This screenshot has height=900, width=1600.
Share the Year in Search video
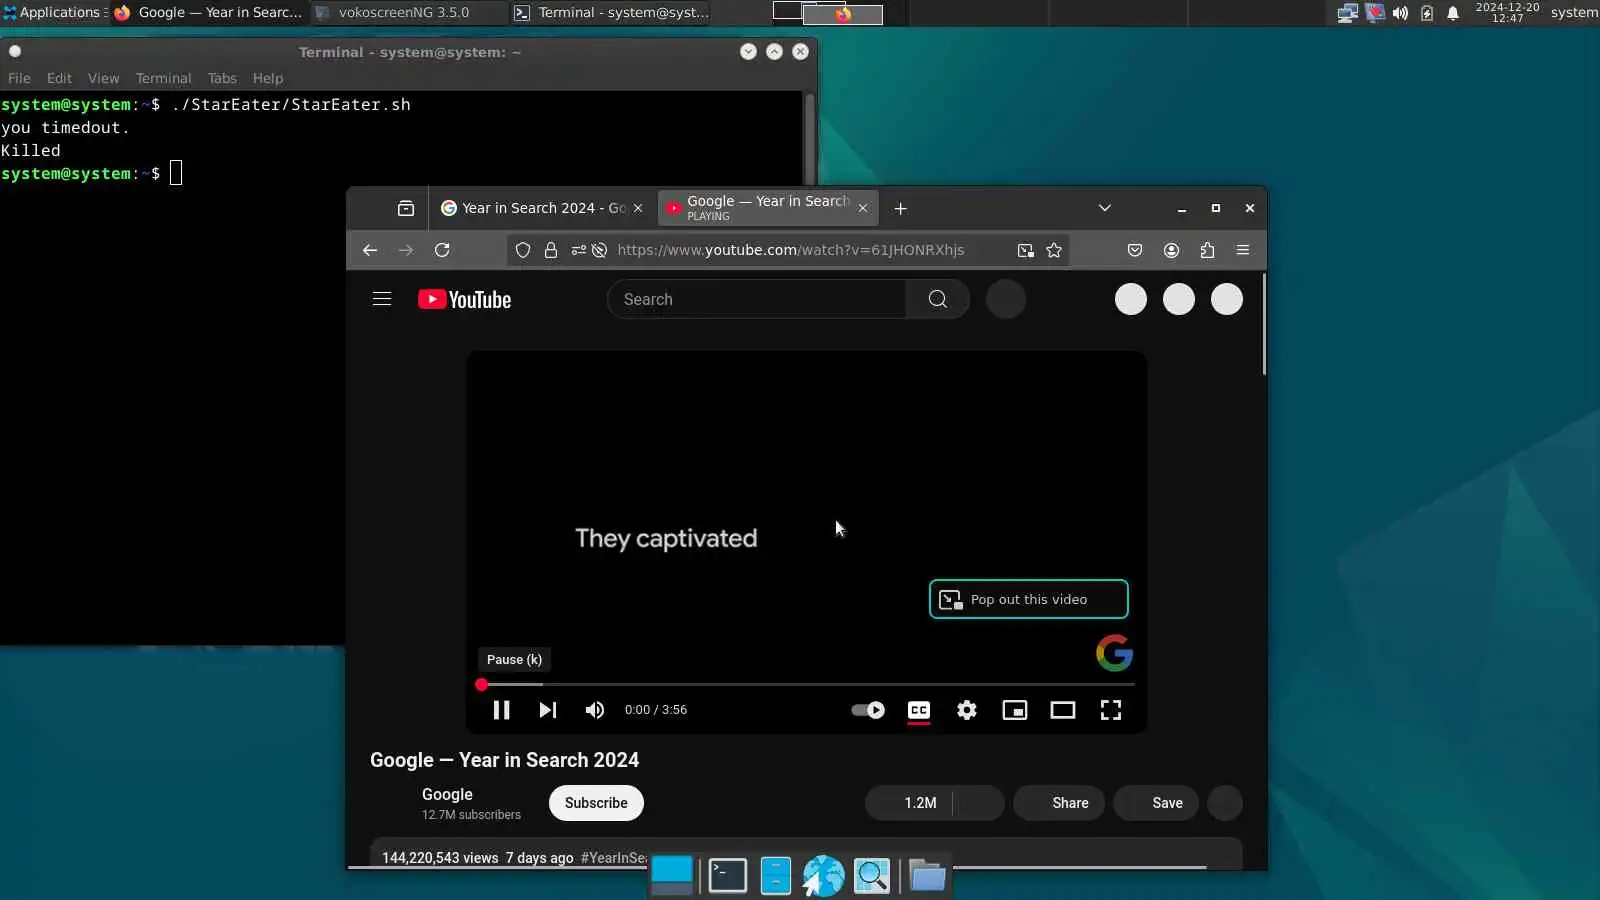point(1059,803)
